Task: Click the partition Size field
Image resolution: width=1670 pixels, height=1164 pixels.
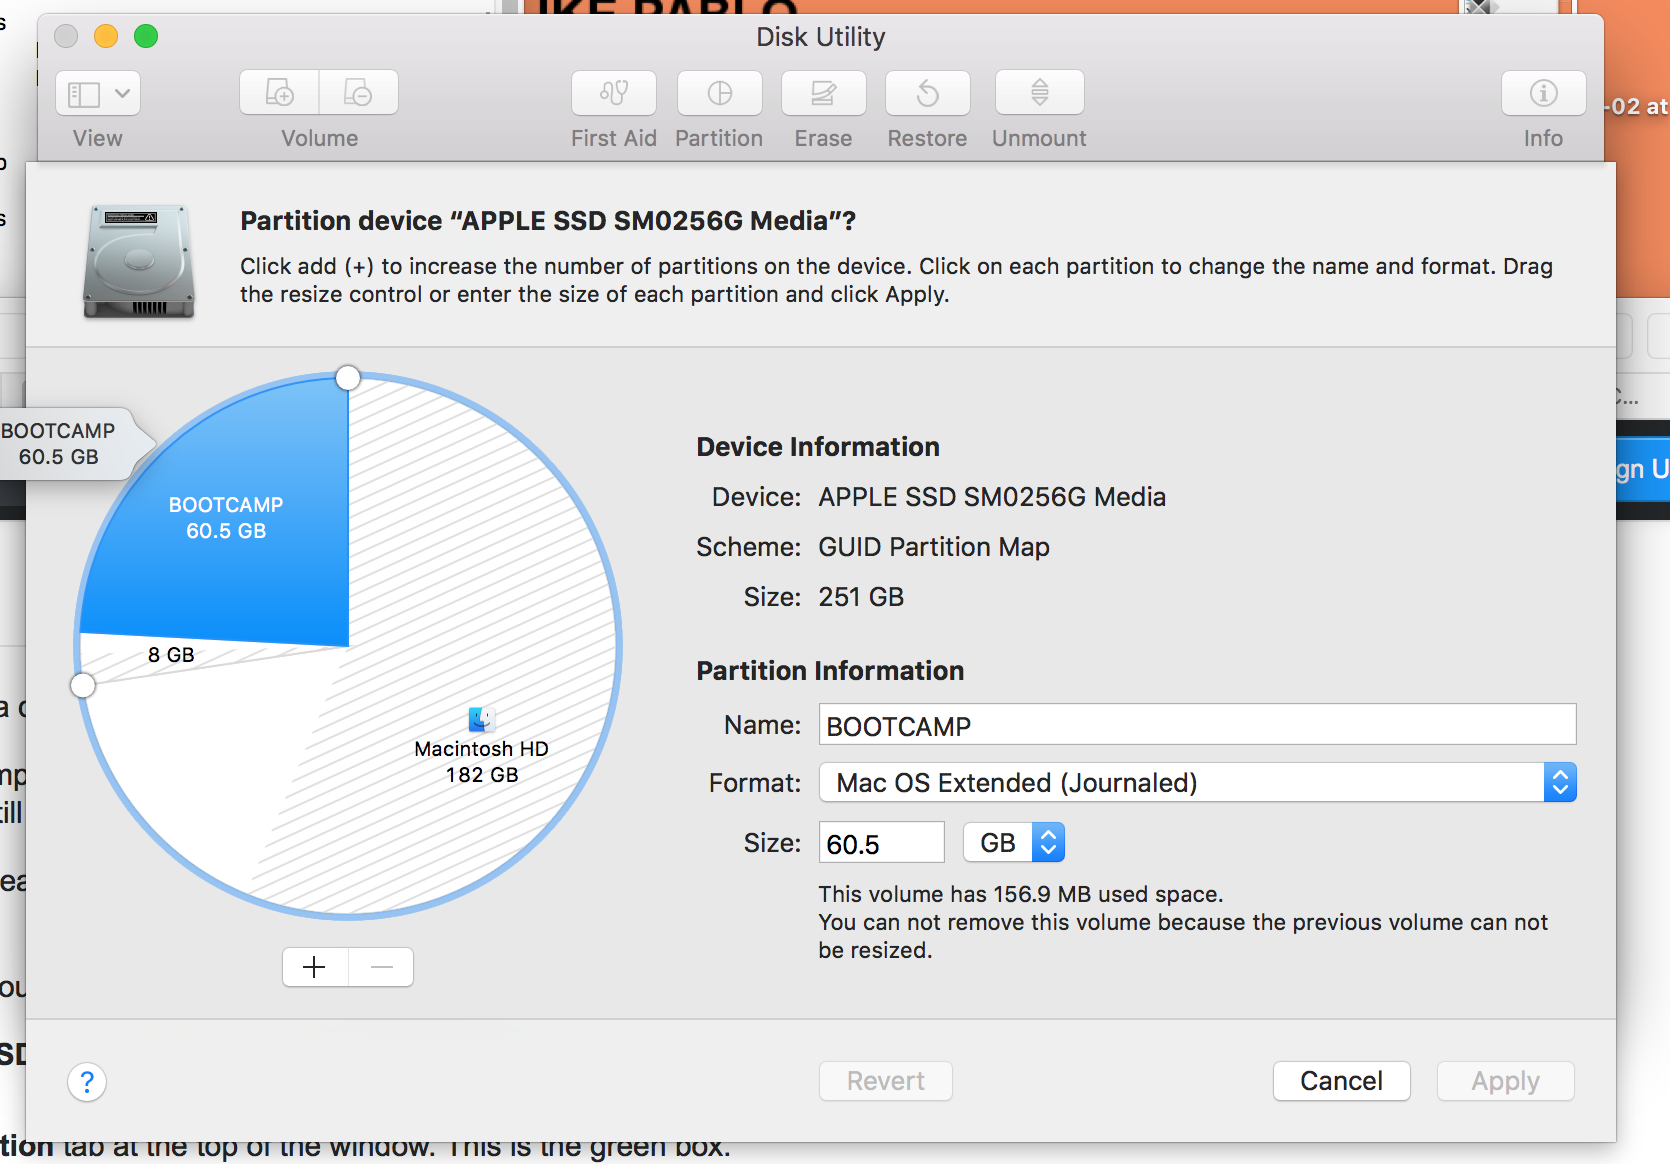Action: tap(882, 843)
